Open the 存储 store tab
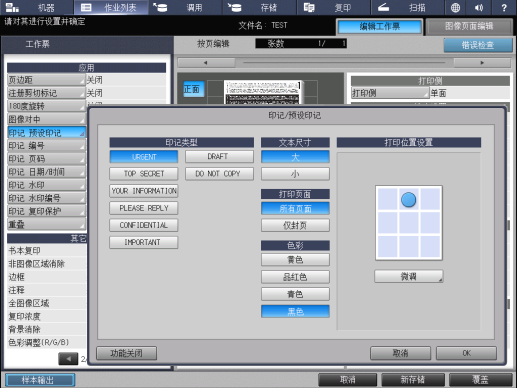 click(x=259, y=7)
